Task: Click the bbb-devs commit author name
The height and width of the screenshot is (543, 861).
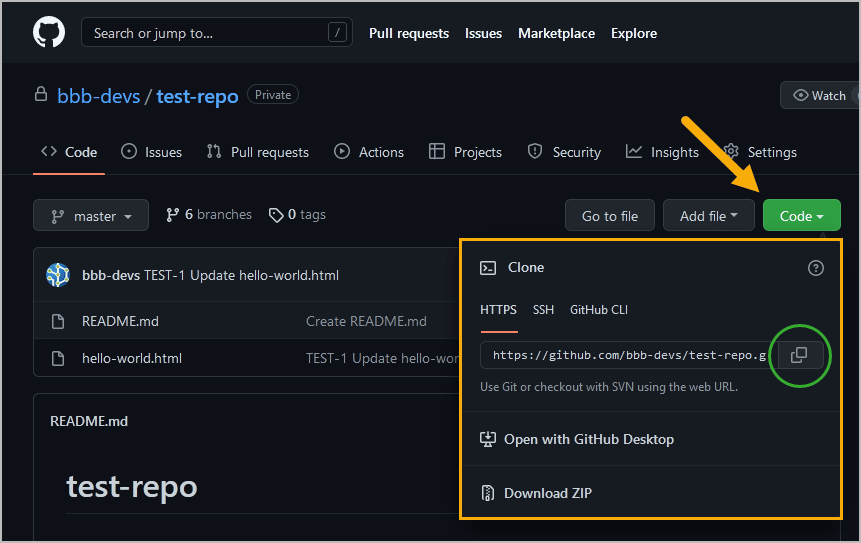Action: [x=111, y=275]
